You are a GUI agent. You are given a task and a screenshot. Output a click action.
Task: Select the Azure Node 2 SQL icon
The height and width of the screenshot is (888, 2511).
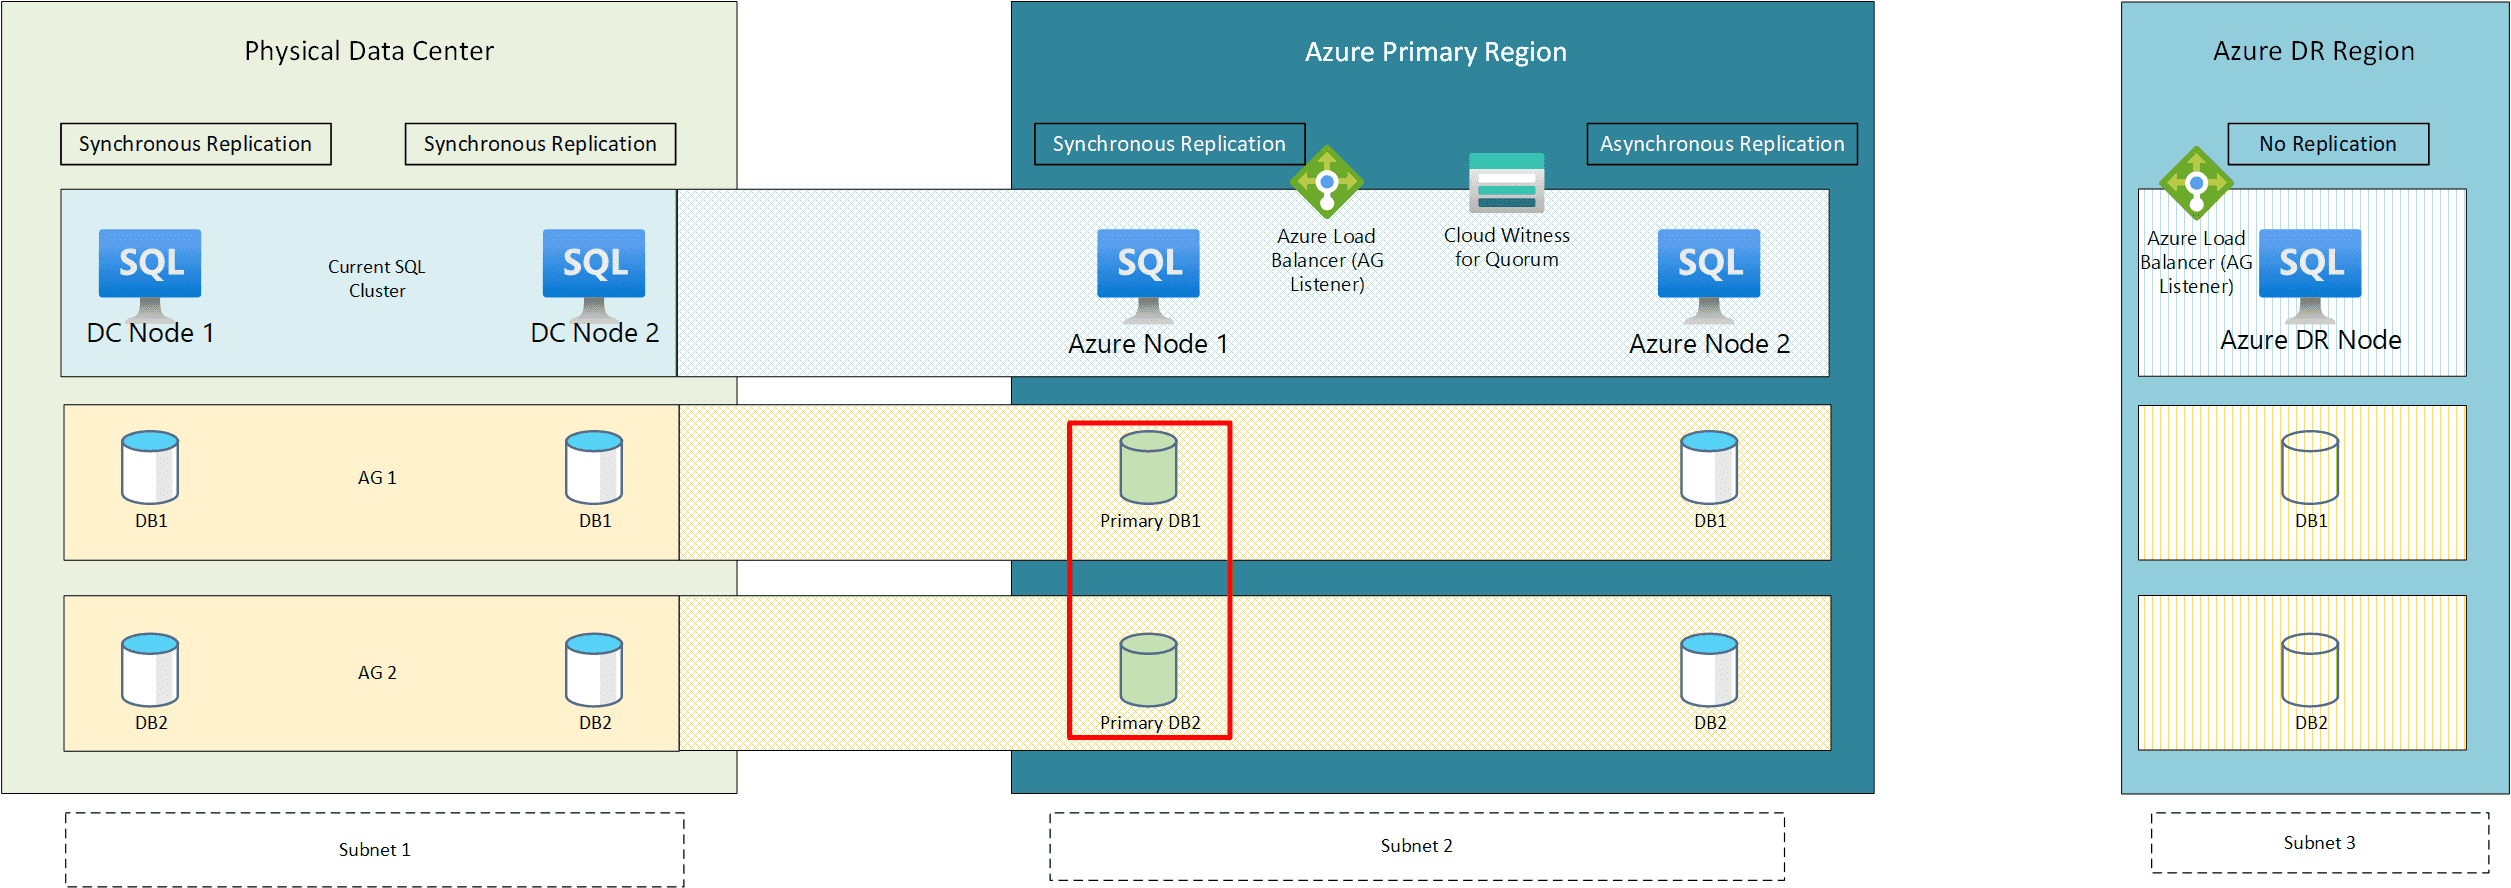pyautogui.click(x=1709, y=275)
